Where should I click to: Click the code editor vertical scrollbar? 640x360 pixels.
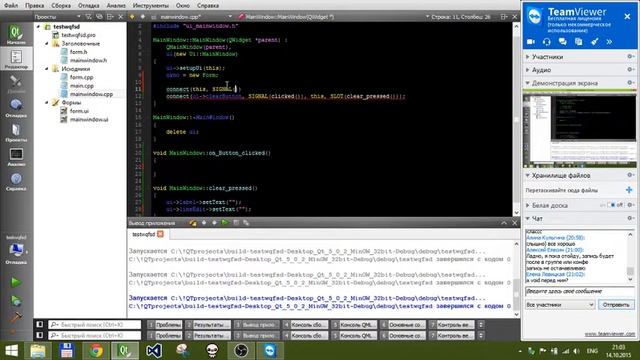(516, 120)
